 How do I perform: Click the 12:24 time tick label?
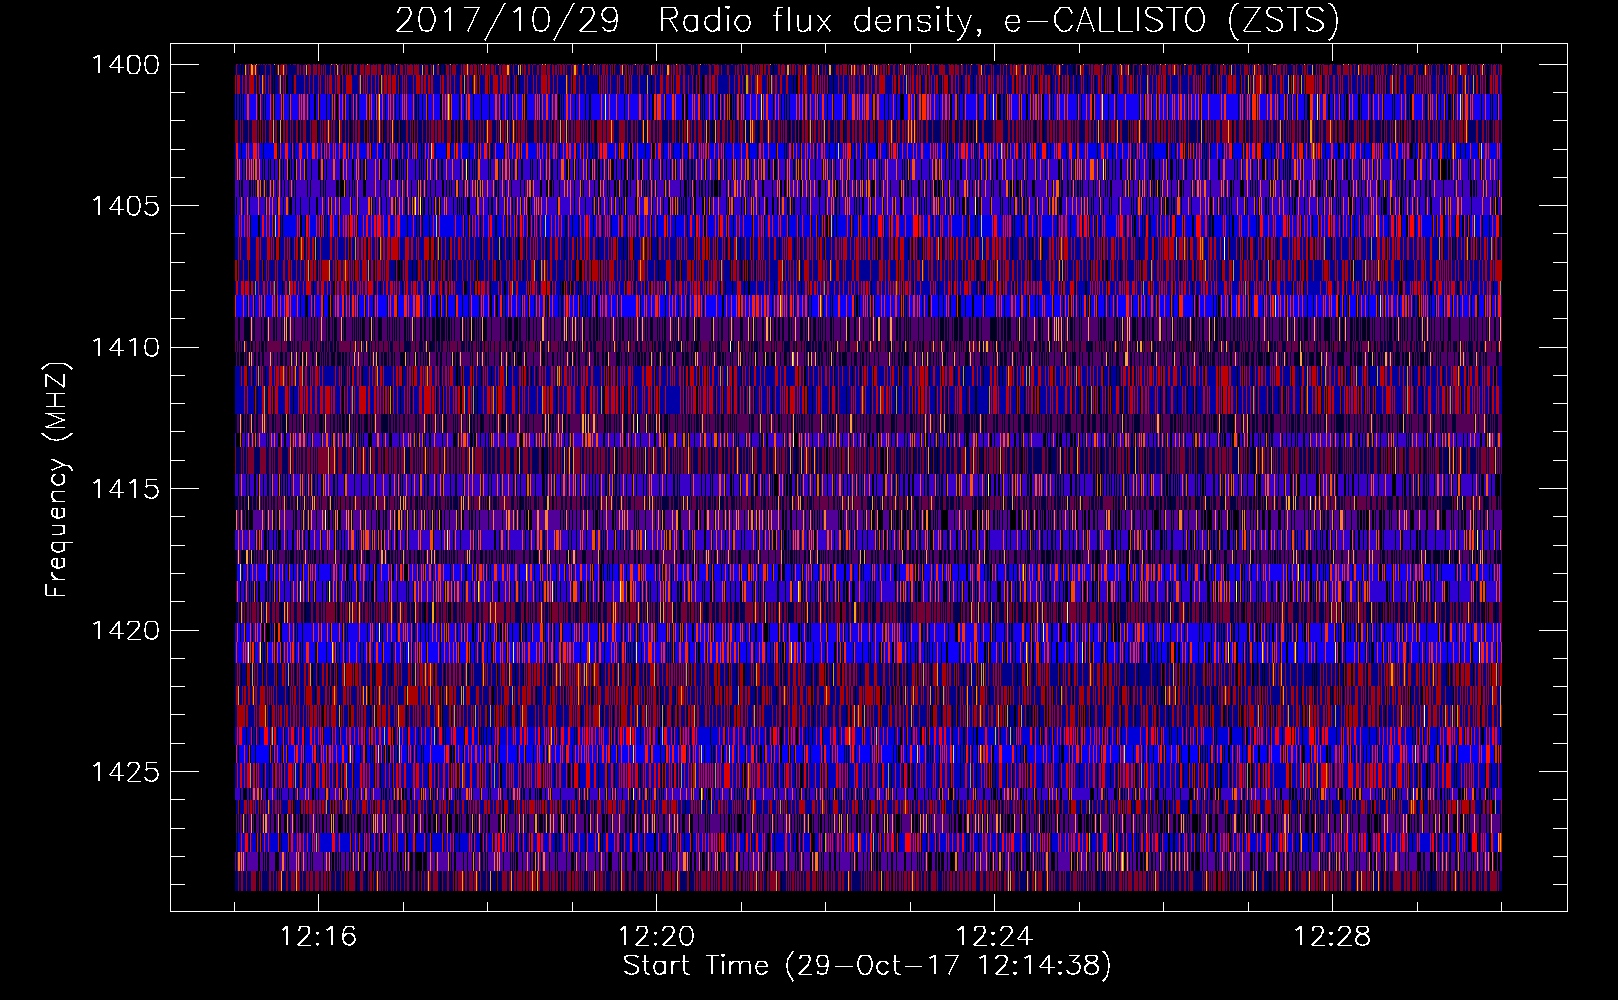[994, 936]
